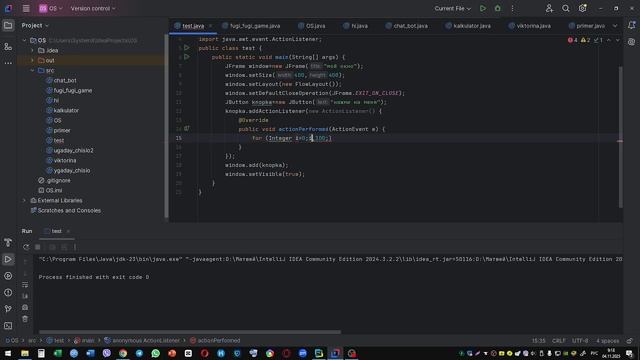
Task: Open AI Assistant spiral icon on right
Action: [631, 42]
